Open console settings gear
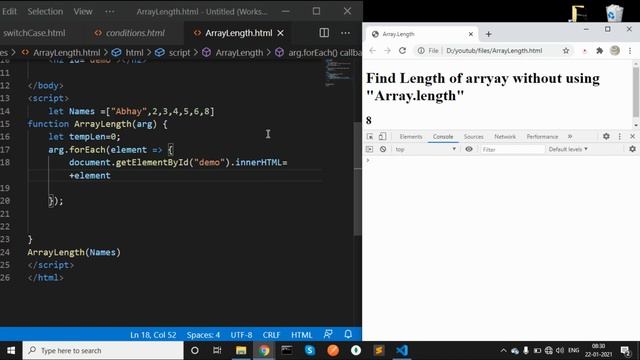Viewport: 640px width, 360px height. [x=632, y=149]
